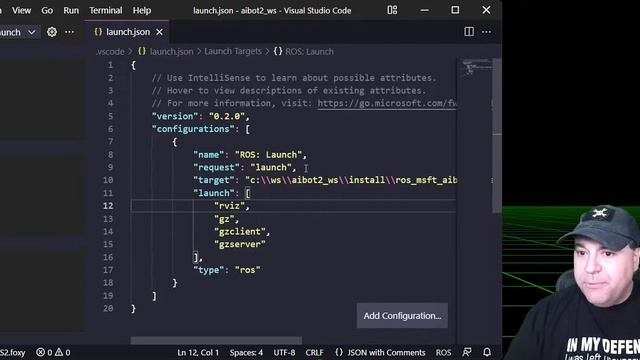Click the vertical scrollbar of editor

(497, 136)
